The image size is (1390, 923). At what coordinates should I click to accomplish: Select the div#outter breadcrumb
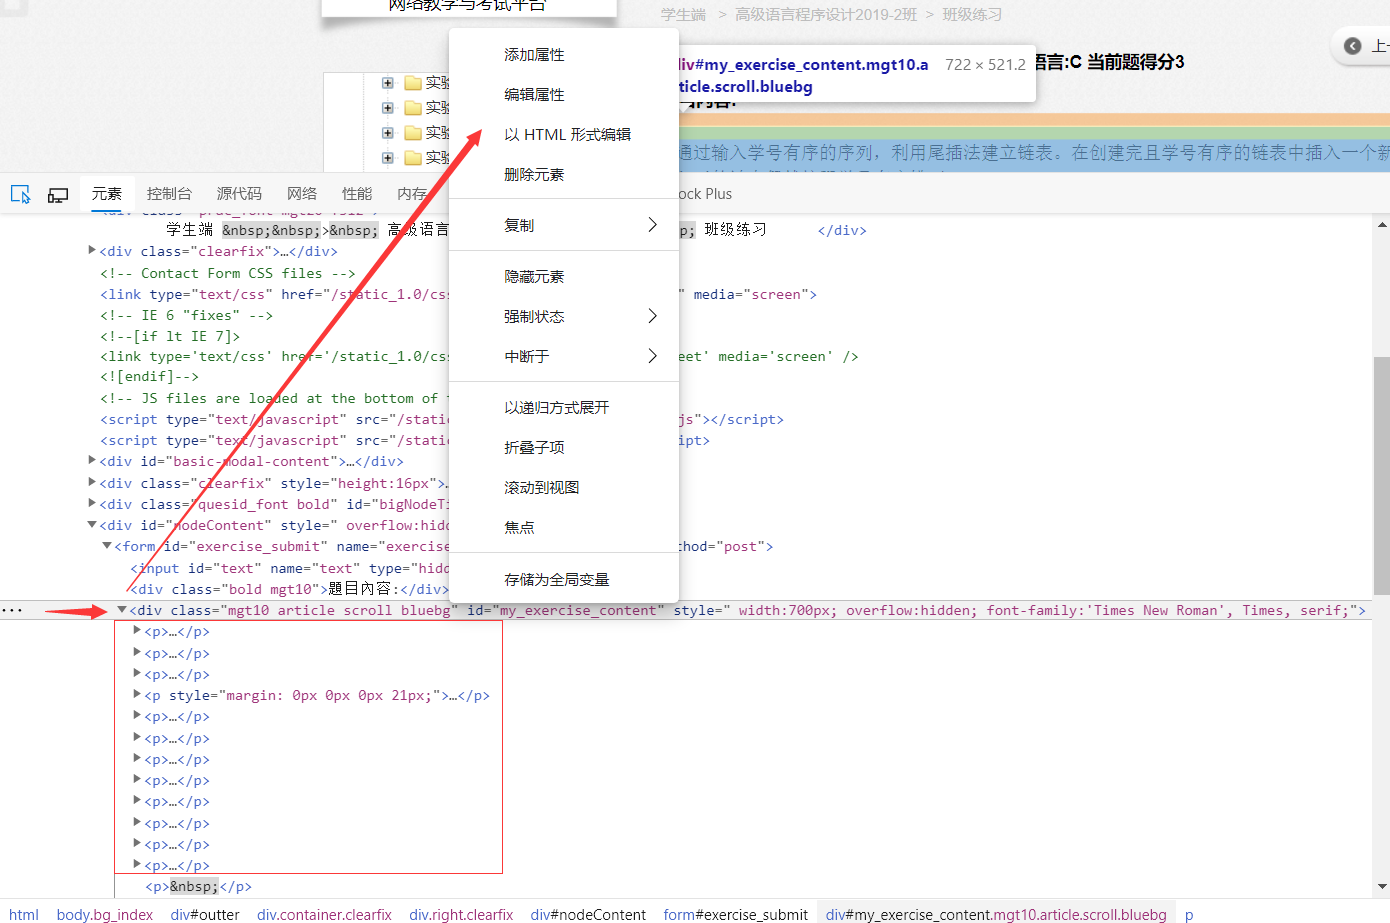pyautogui.click(x=205, y=914)
